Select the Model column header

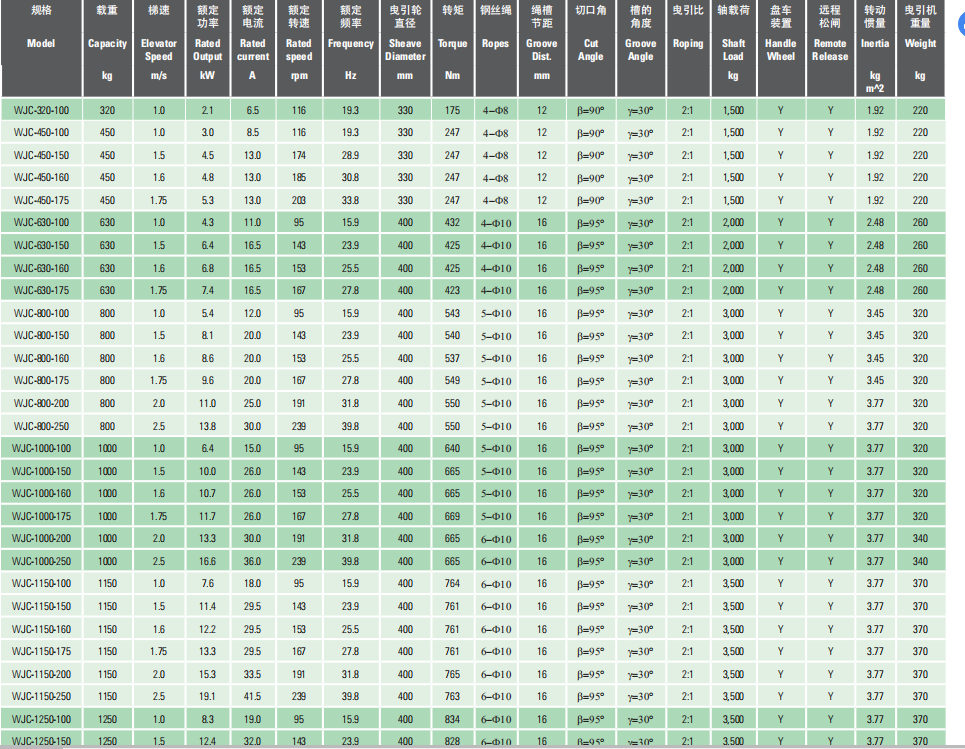pos(41,48)
